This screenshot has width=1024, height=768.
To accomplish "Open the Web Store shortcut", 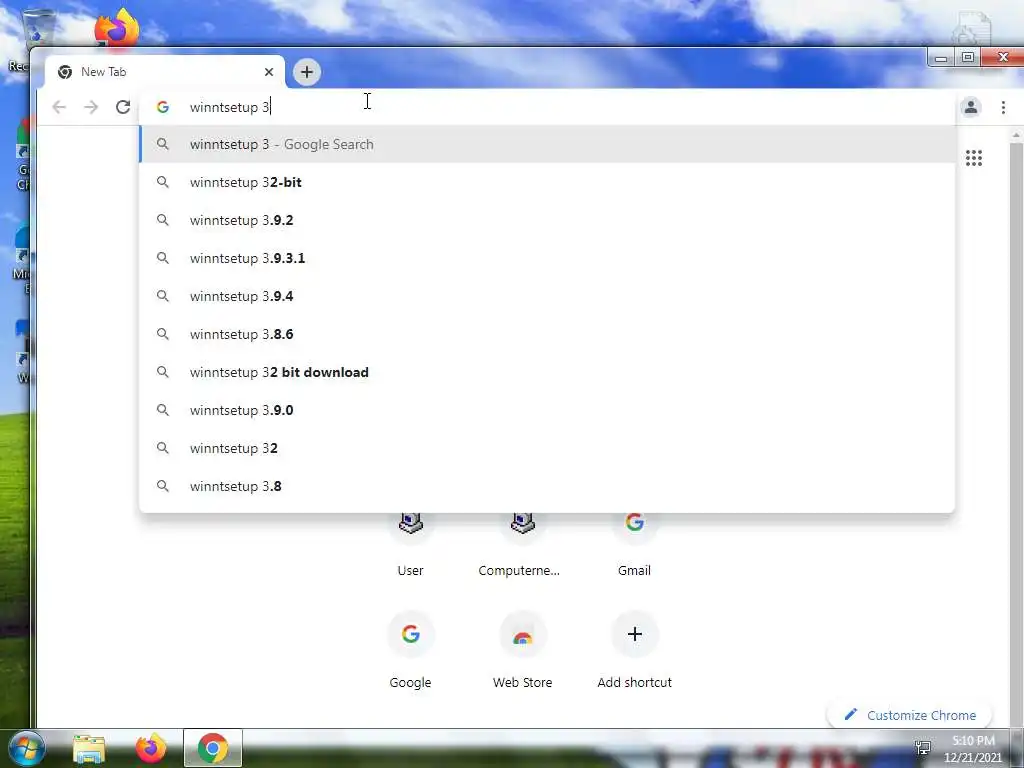I will coord(522,650).
